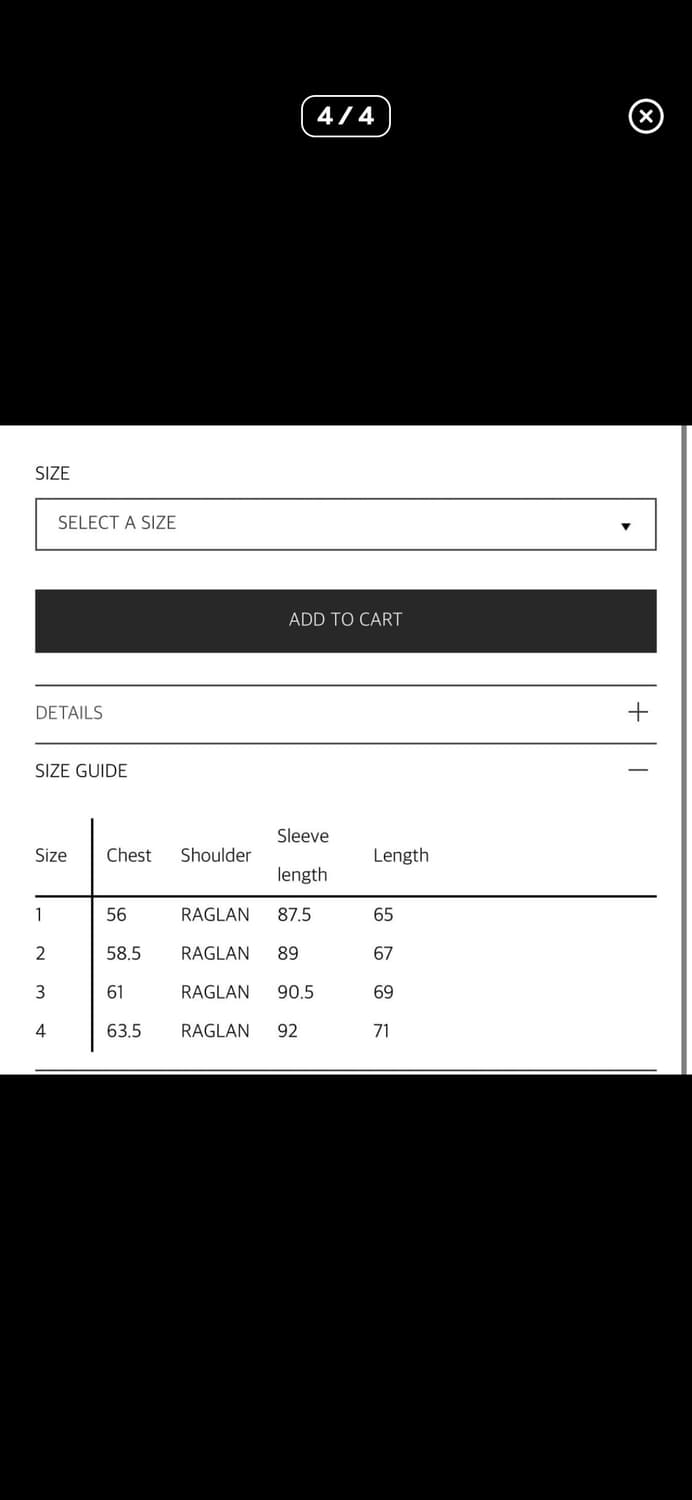Click the minus icon beside Size Guide
This screenshot has width=692, height=1500.
coord(638,771)
